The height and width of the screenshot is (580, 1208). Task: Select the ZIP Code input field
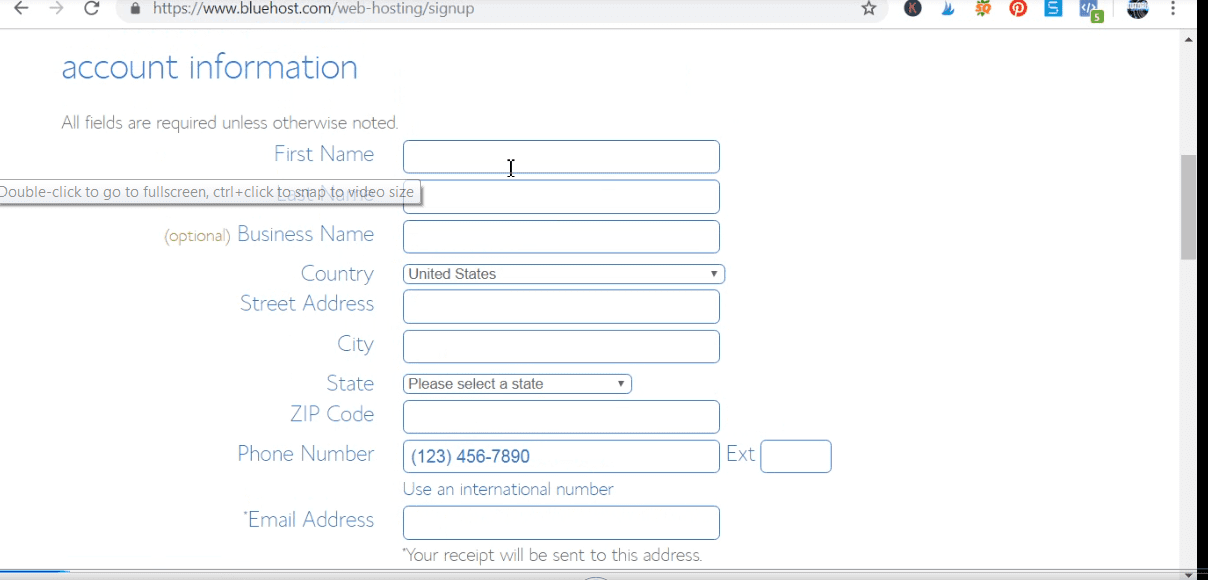click(561, 417)
